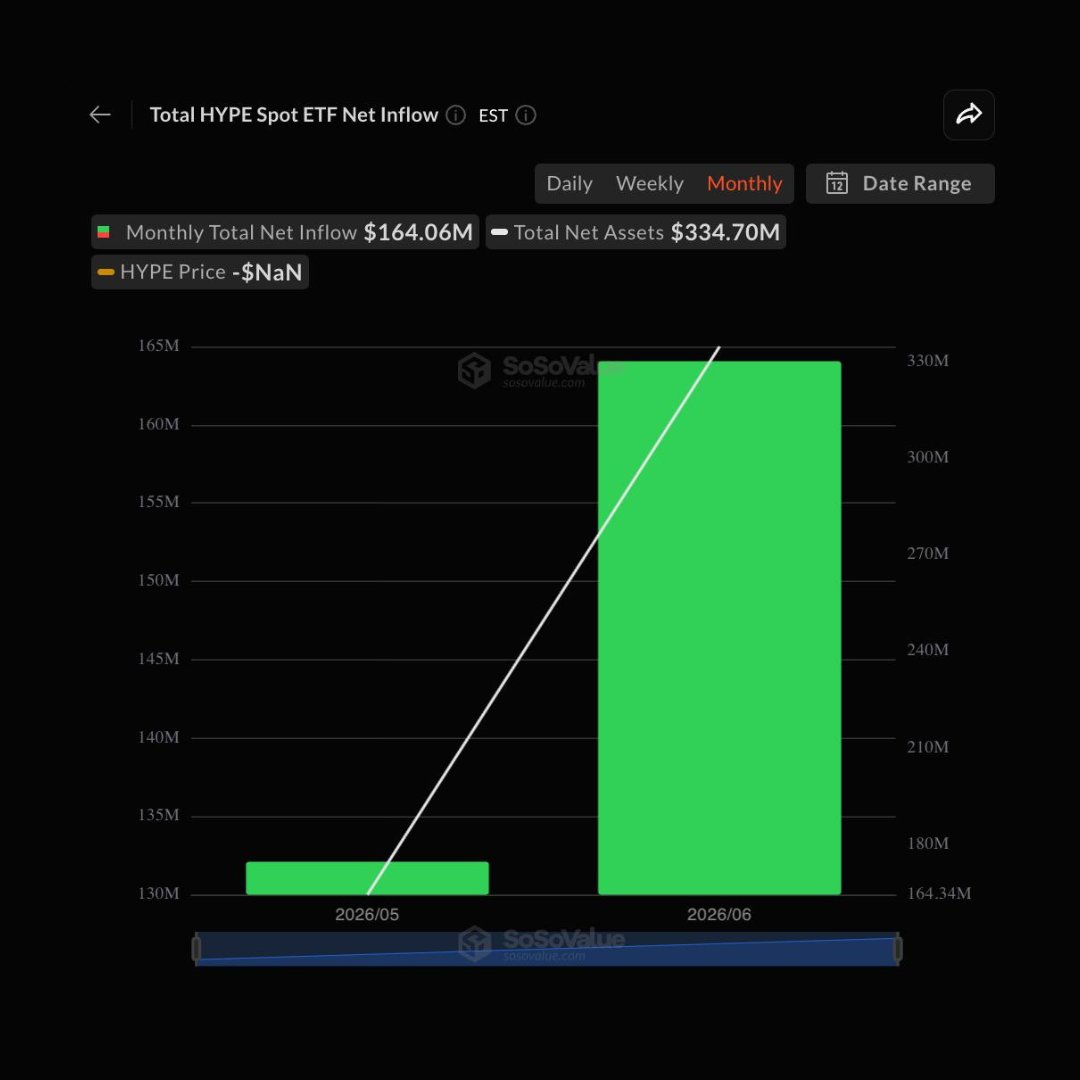This screenshot has width=1080, height=1080.
Task: Click the left handle of the range slider
Action: pos(196,948)
